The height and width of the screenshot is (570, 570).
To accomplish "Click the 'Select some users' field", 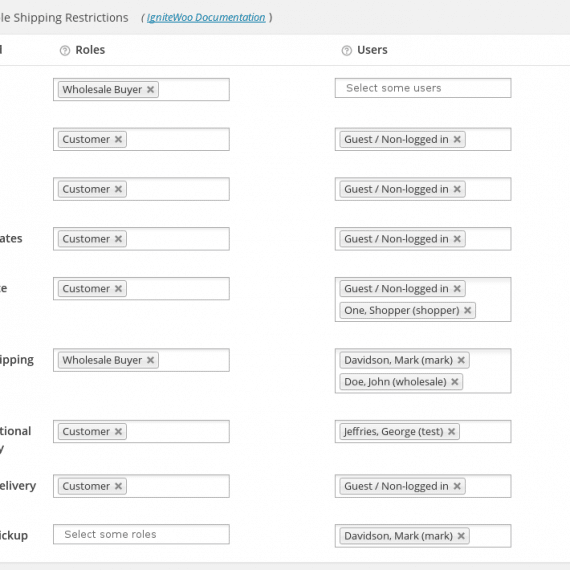I will [x=423, y=88].
